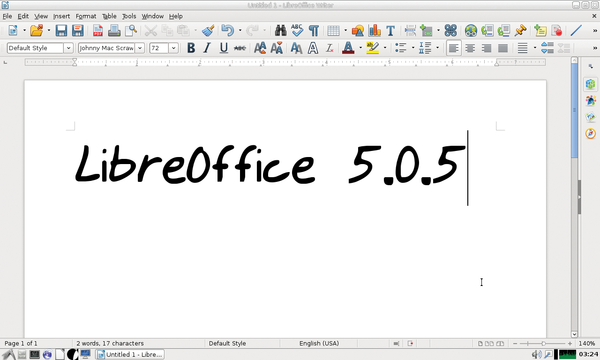Viewport: 600px width, 360px height.
Task: Click English (USA) language in status bar
Action: coord(319,343)
